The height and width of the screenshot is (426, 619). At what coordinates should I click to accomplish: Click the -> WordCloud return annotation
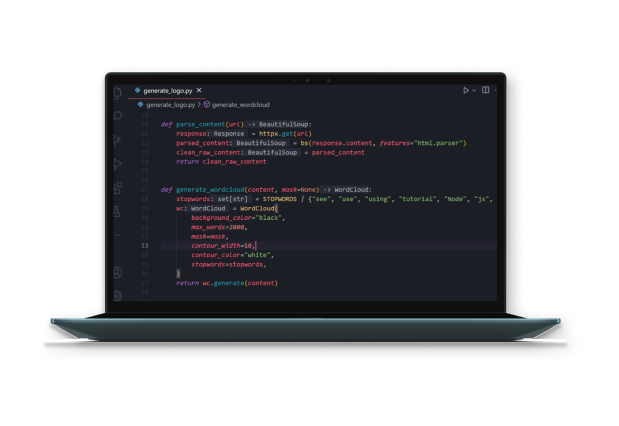(346, 190)
